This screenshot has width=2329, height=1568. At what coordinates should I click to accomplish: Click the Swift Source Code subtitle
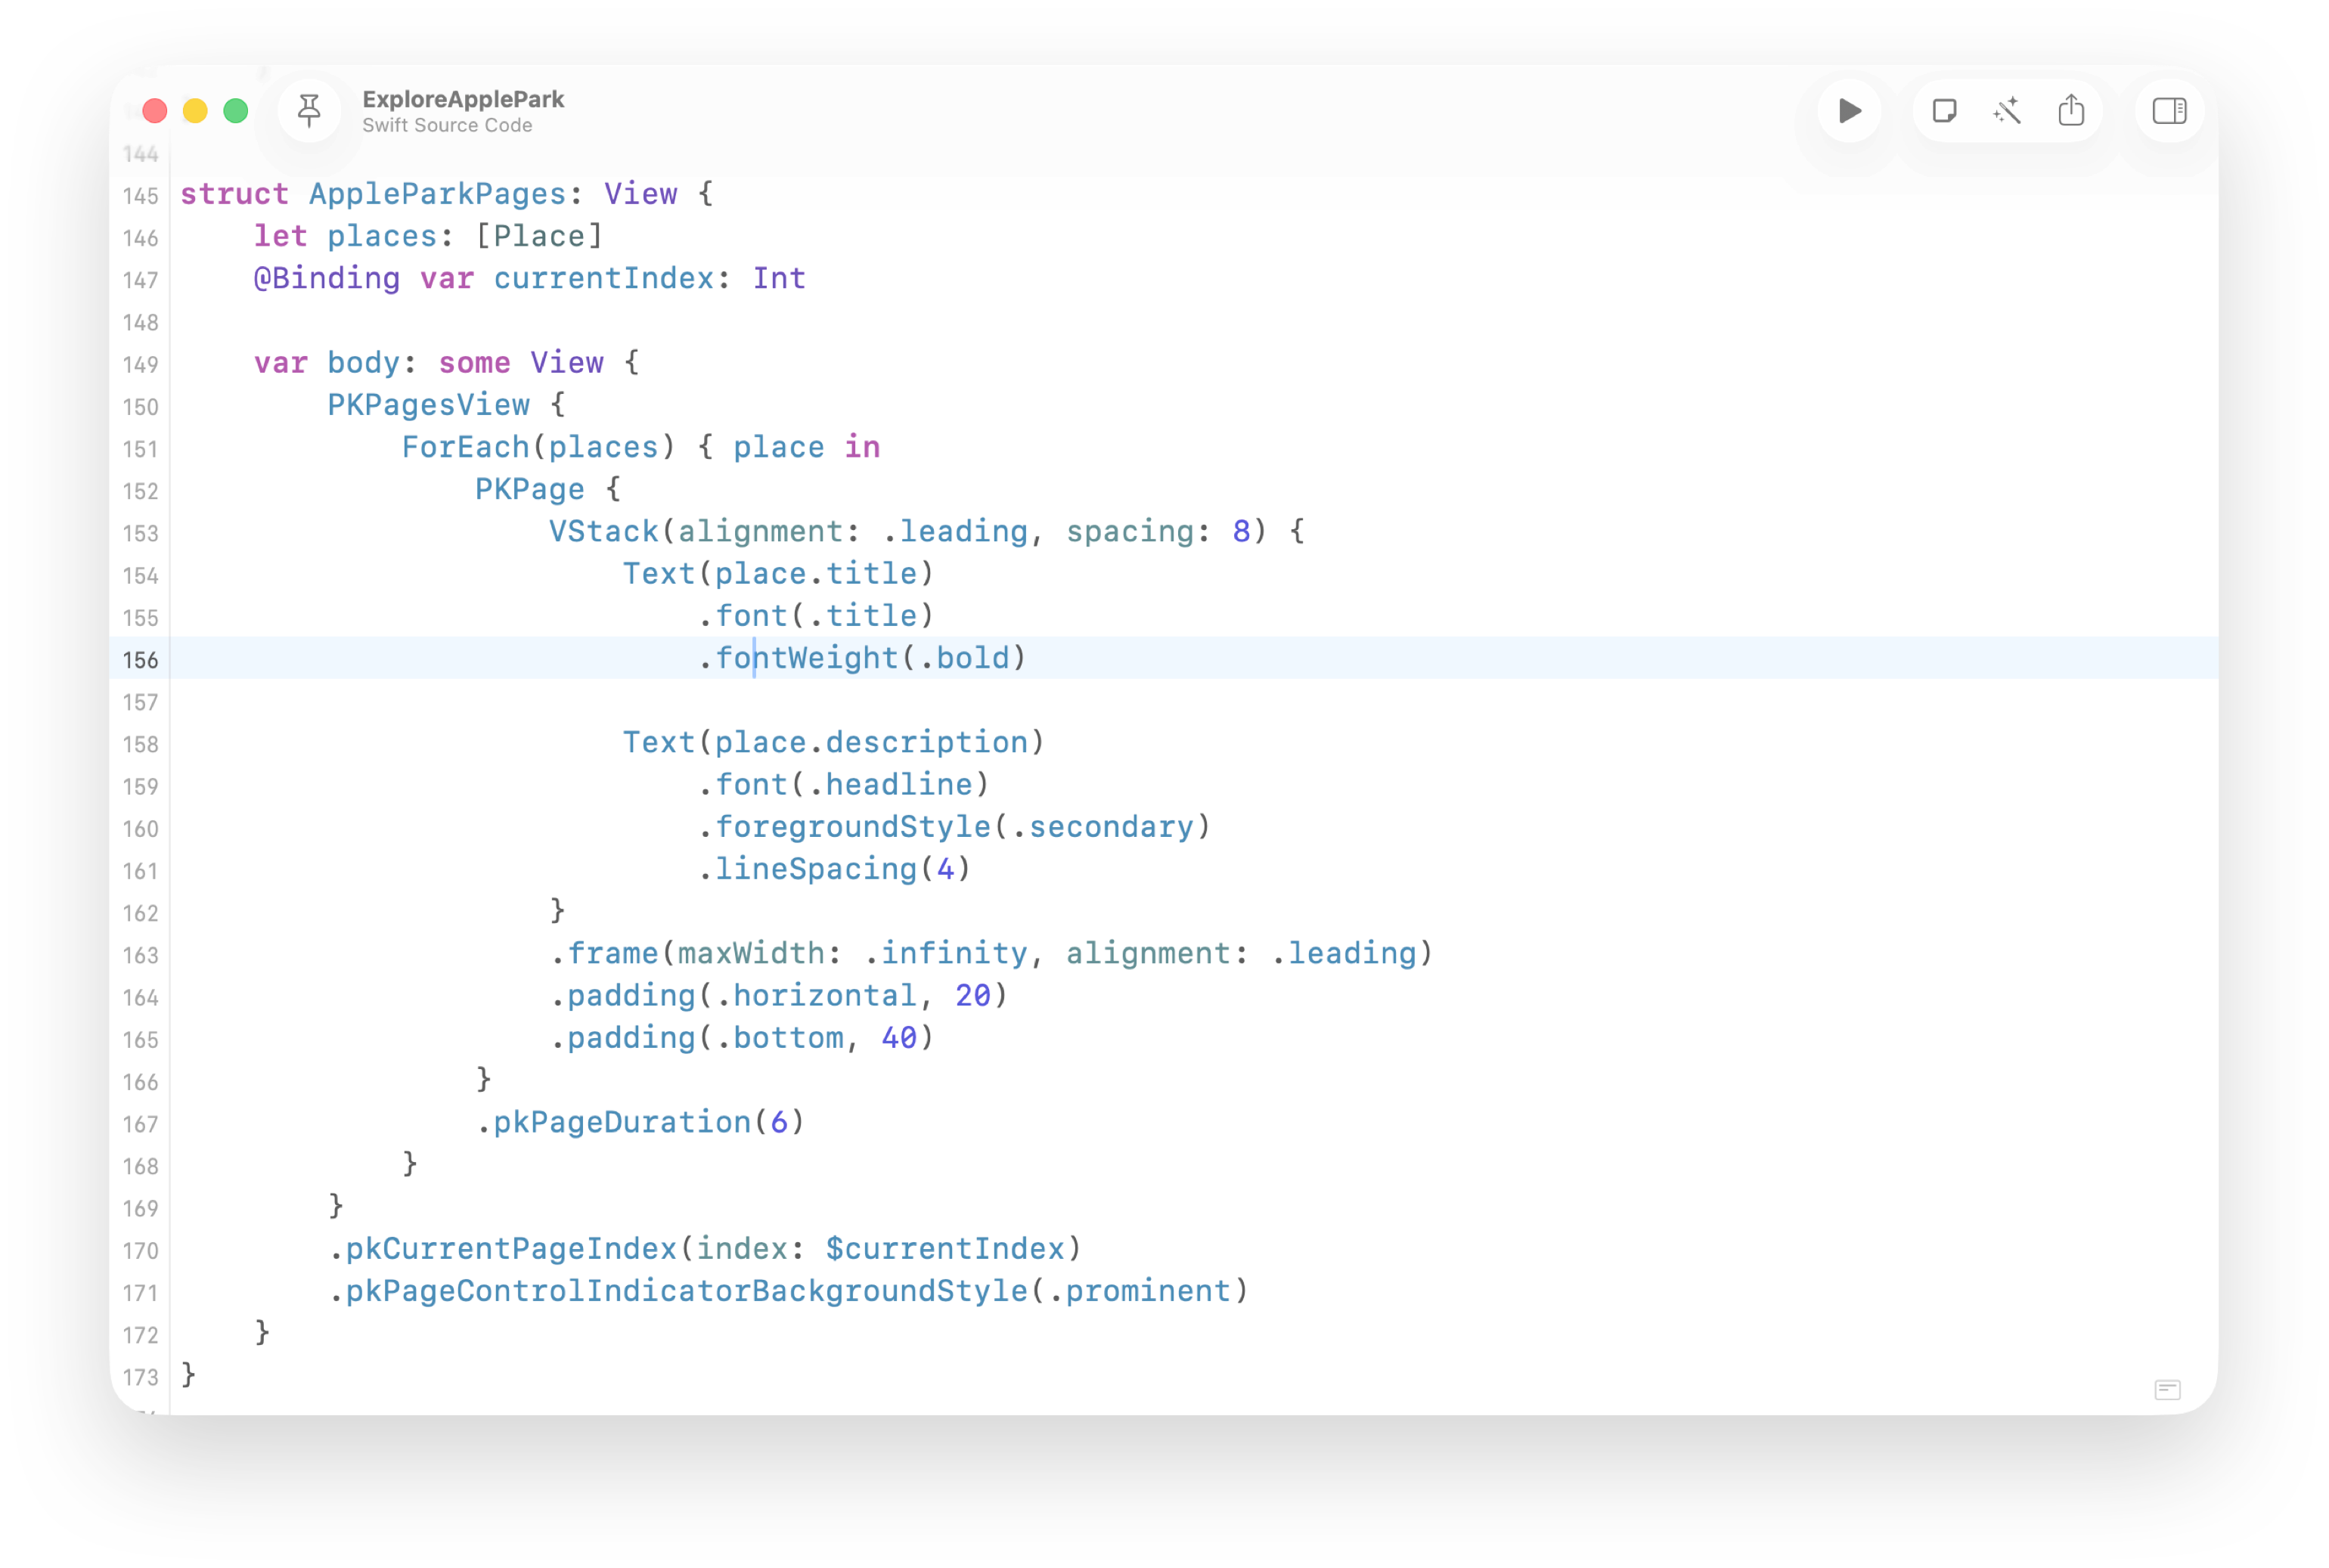tap(447, 126)
